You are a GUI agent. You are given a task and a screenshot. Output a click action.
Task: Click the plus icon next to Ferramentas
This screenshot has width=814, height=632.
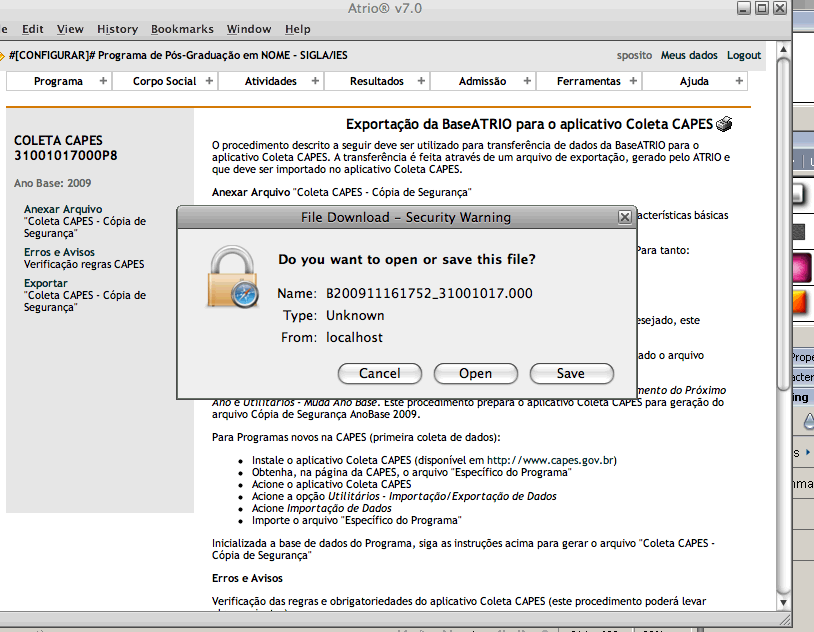pyautogui.click(x=633, y=81)
